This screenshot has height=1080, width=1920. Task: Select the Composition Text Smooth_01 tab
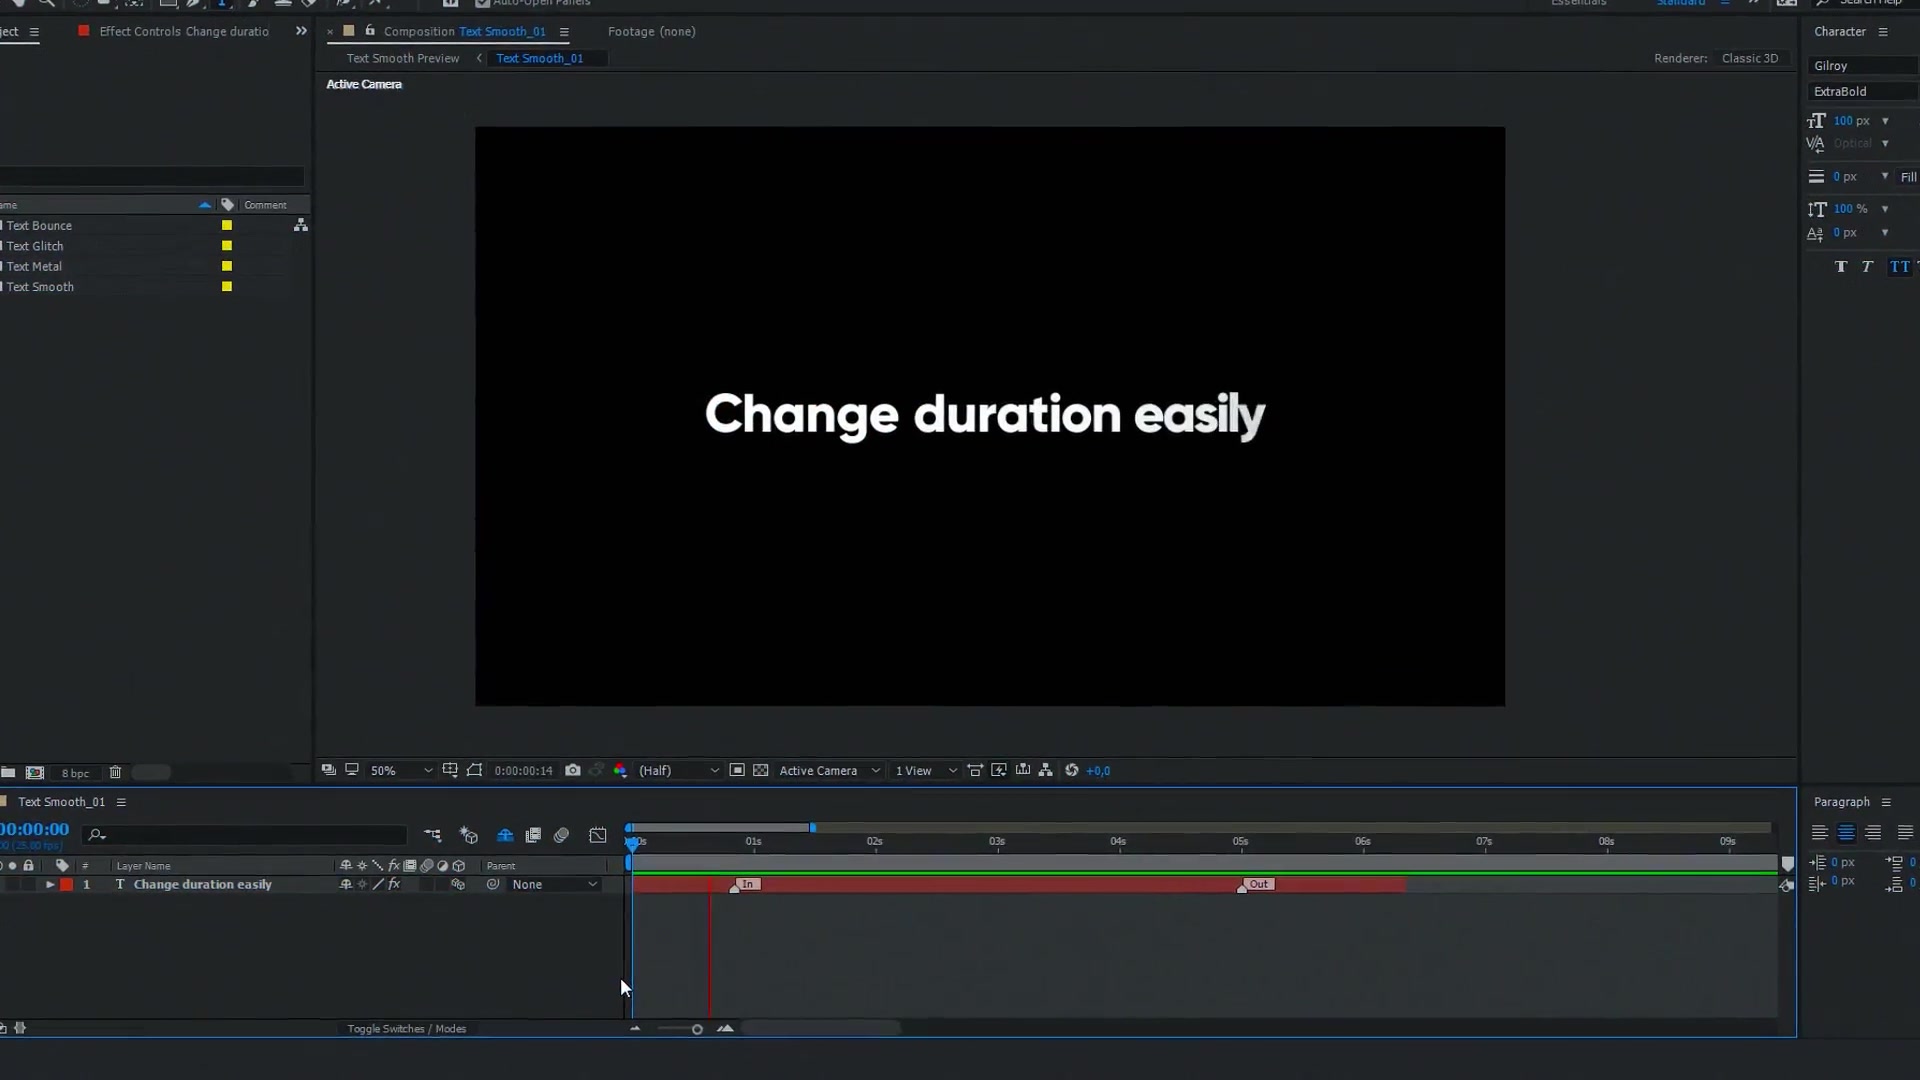(x=465, y=32)
